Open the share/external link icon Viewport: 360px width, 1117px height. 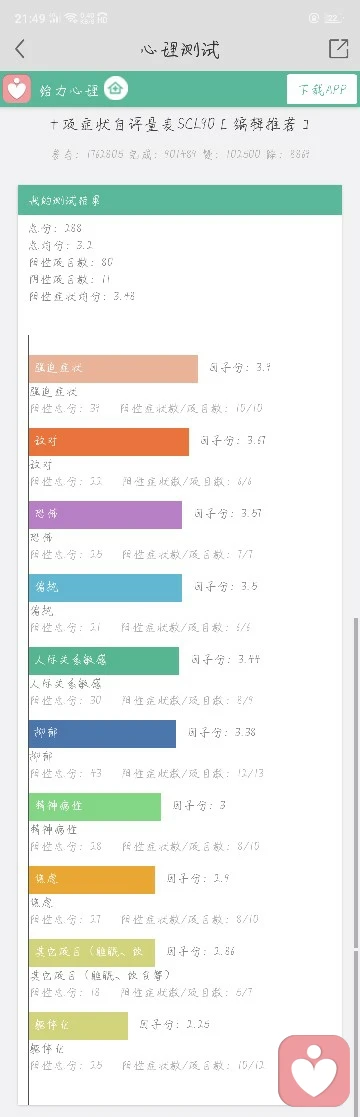pyautogui.click(x=339, y=48)
